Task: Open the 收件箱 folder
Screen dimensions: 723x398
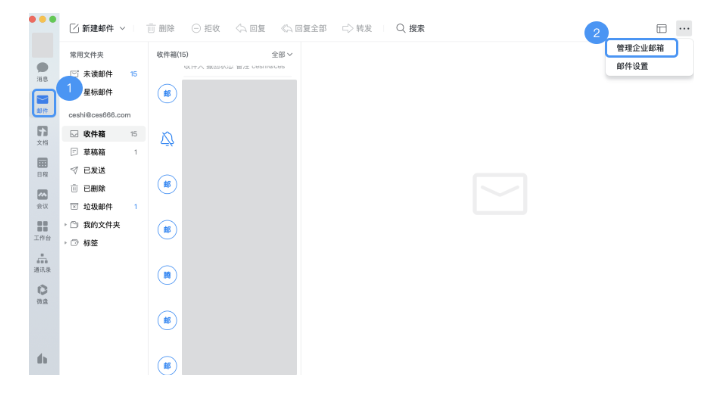Action: 104,134
